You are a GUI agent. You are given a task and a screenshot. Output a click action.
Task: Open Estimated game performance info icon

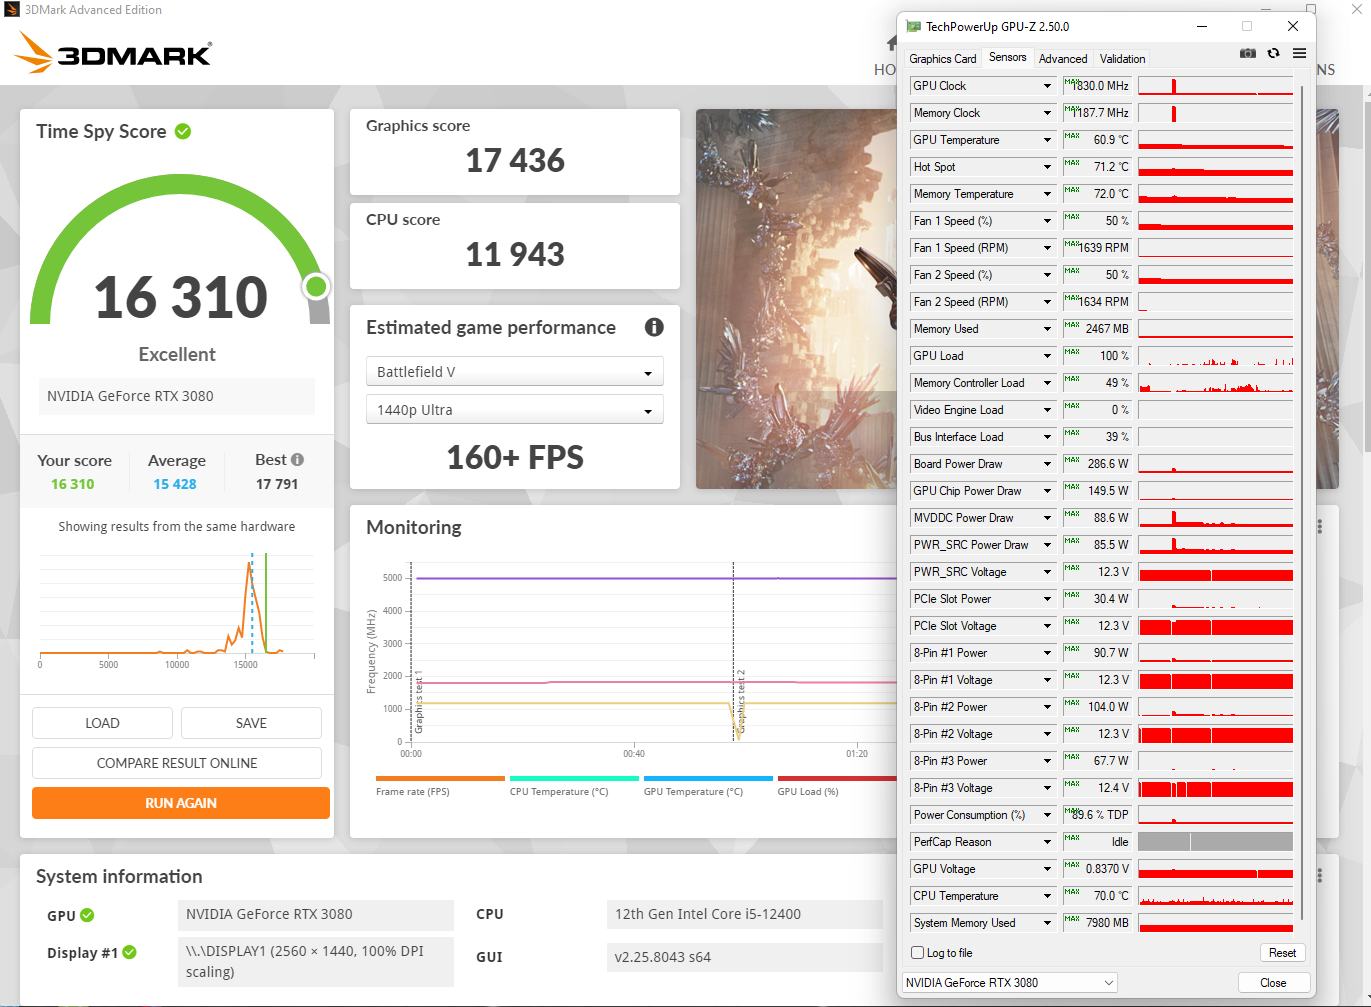coord(654,327)
